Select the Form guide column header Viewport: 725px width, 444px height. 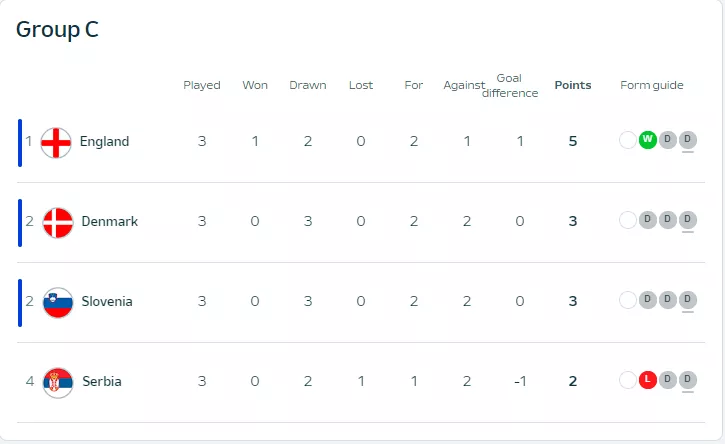coord(652,86)
